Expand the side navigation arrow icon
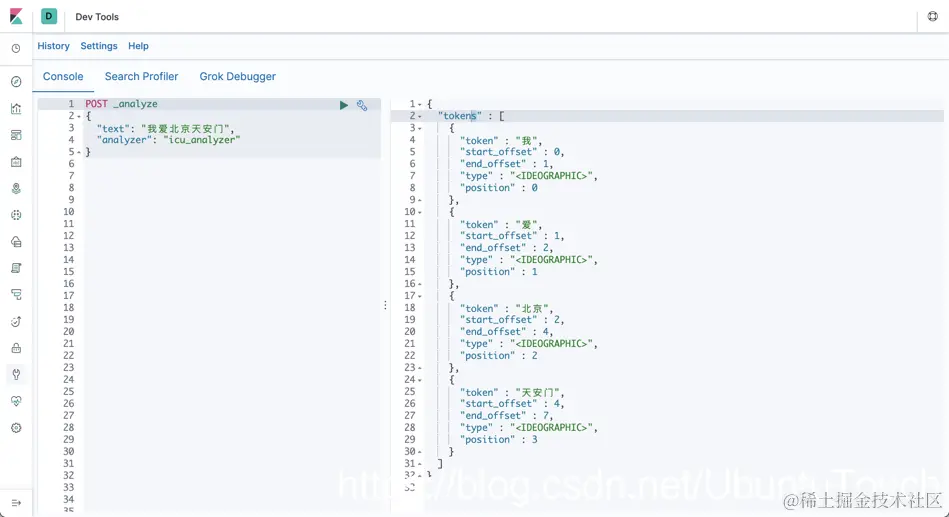949x517 pixels. pos(16,503)
